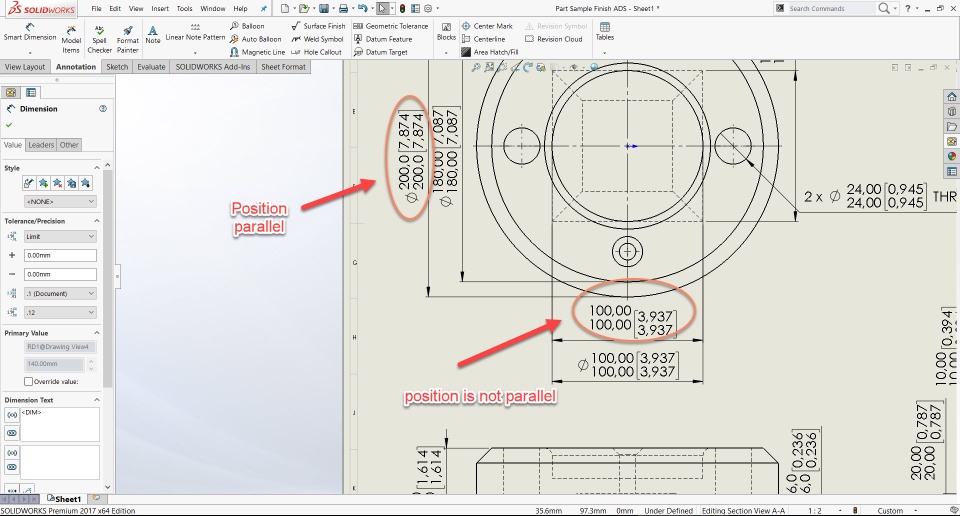Collapse the Tolerance/Precision section

[x=97, y=221]
